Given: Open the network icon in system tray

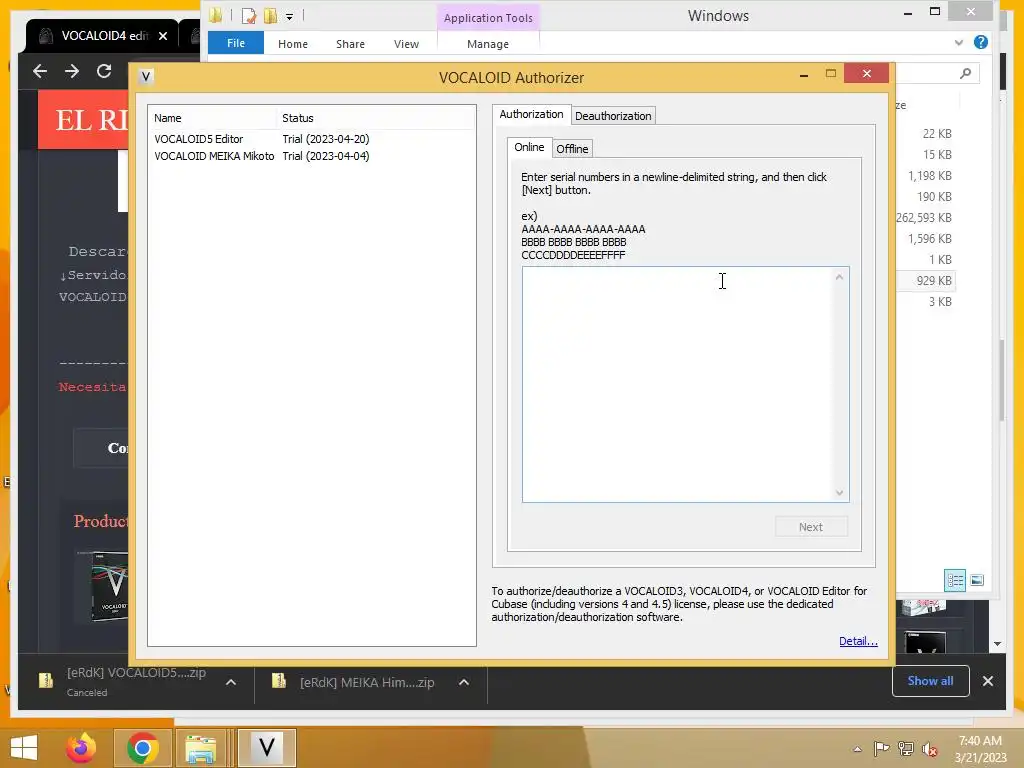Looking at the screenshot, I should pos(905,748).
